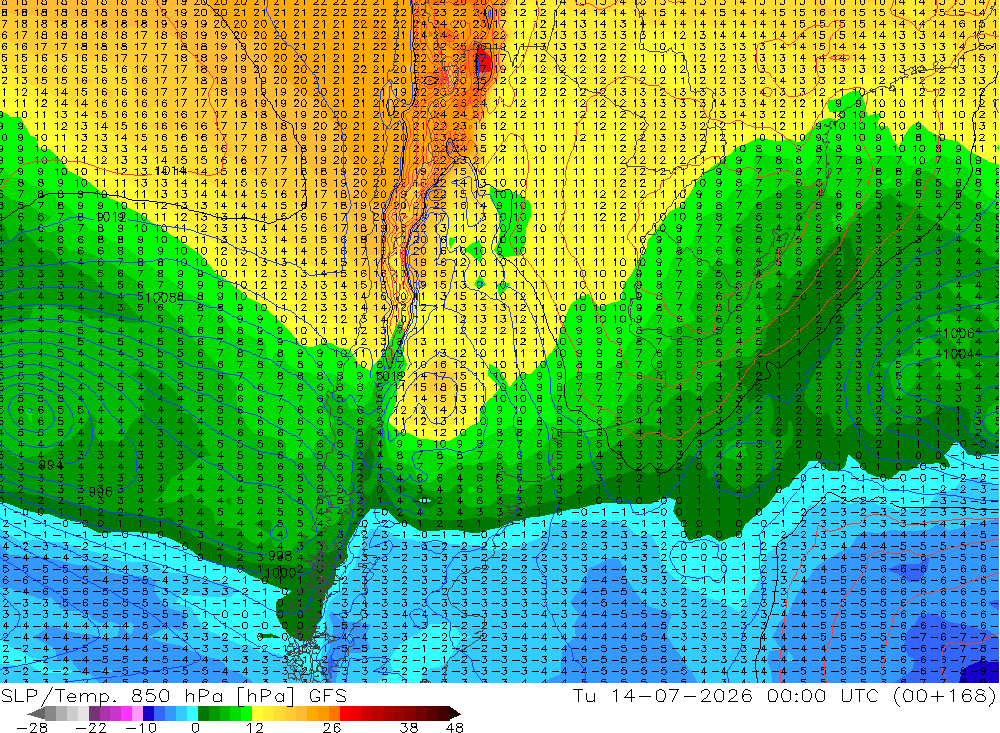1000x733 pixels.
Task: Click the '1006' isobar pressure label
Action: coord(959,334)
